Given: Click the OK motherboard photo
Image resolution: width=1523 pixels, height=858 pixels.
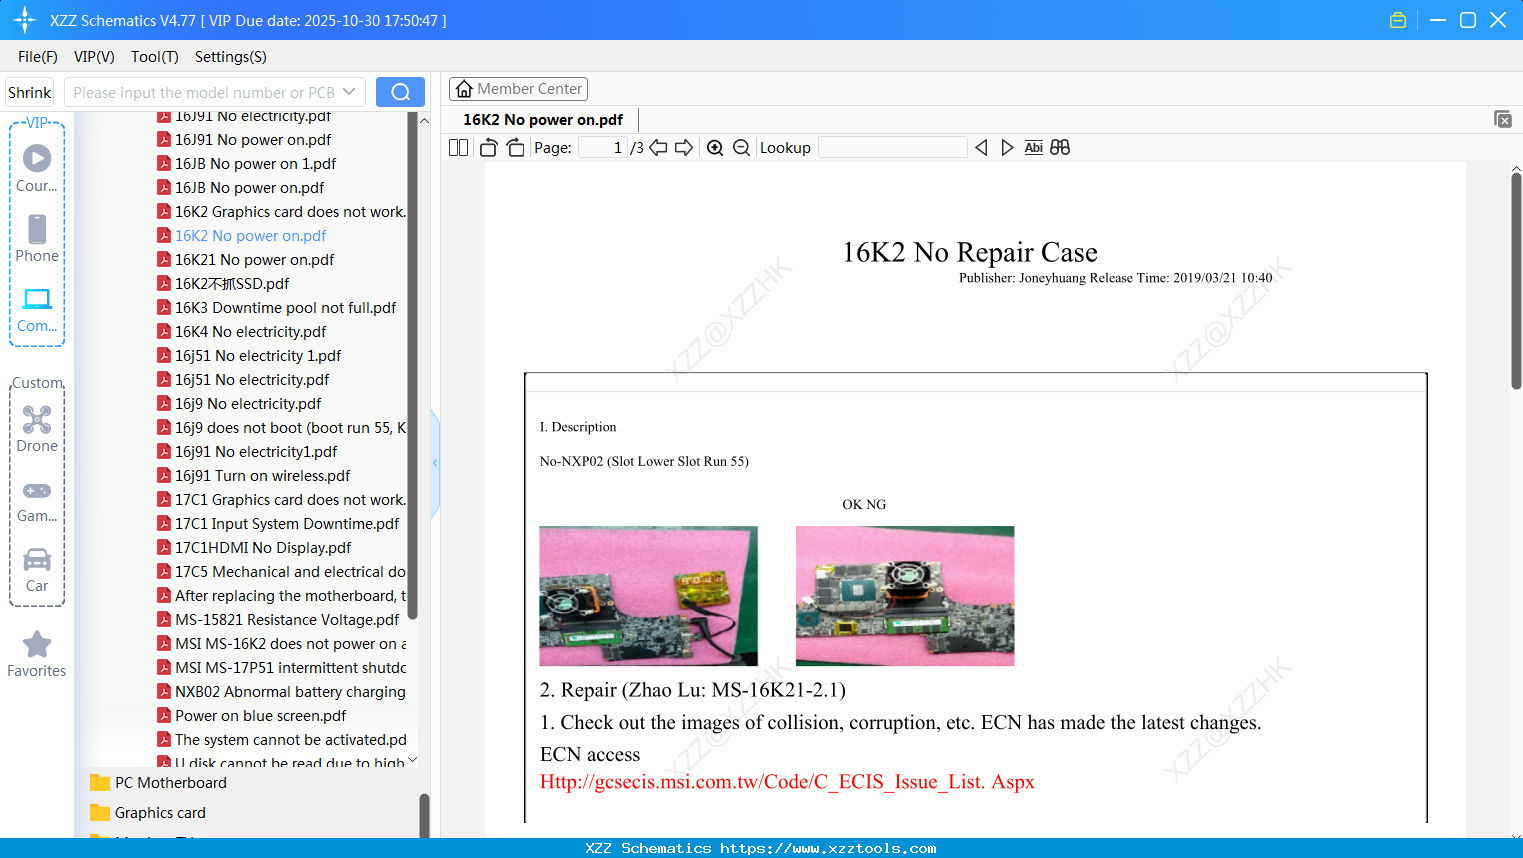Looking at the screenshot, I should 648,596.
